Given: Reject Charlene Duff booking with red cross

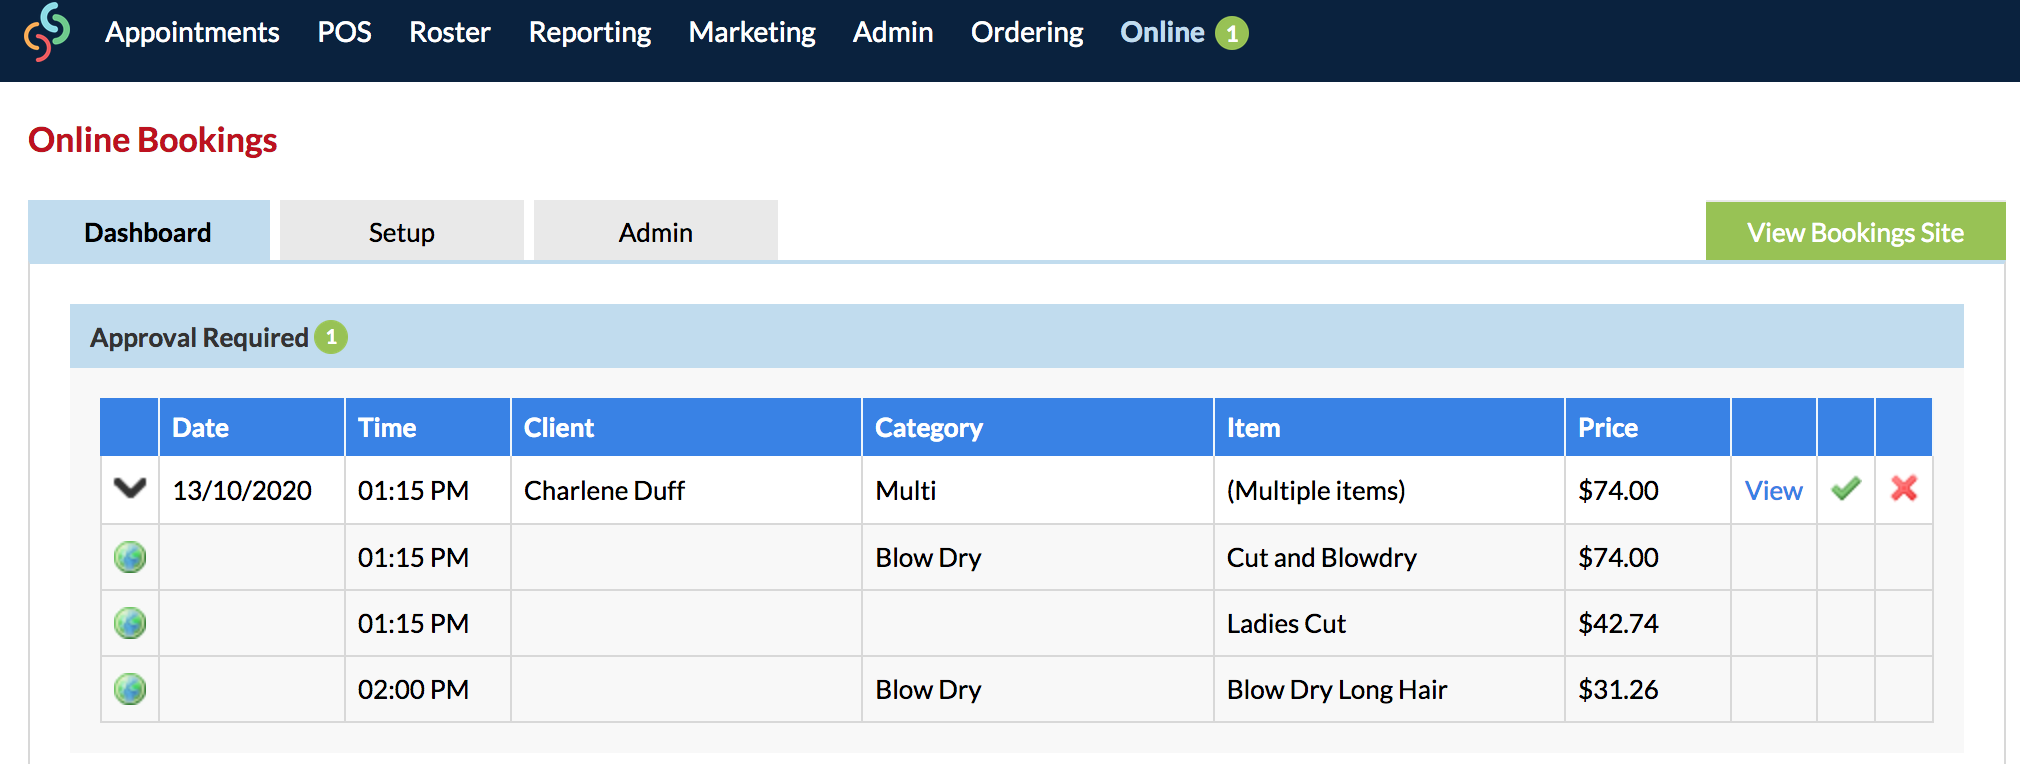Looking at the screenshot, I should pos(1904,488).
